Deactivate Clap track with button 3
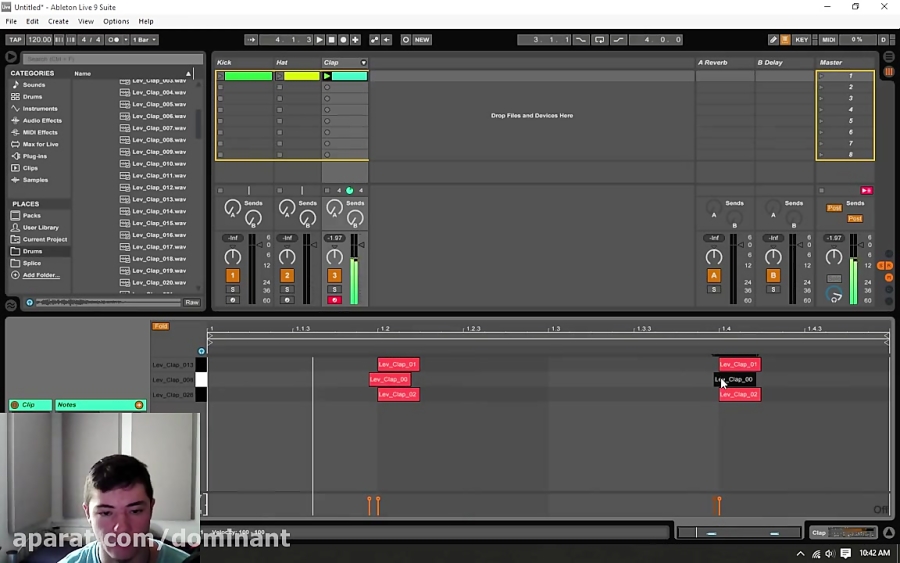This screenshot has width=900, height=563. point(335,275)
